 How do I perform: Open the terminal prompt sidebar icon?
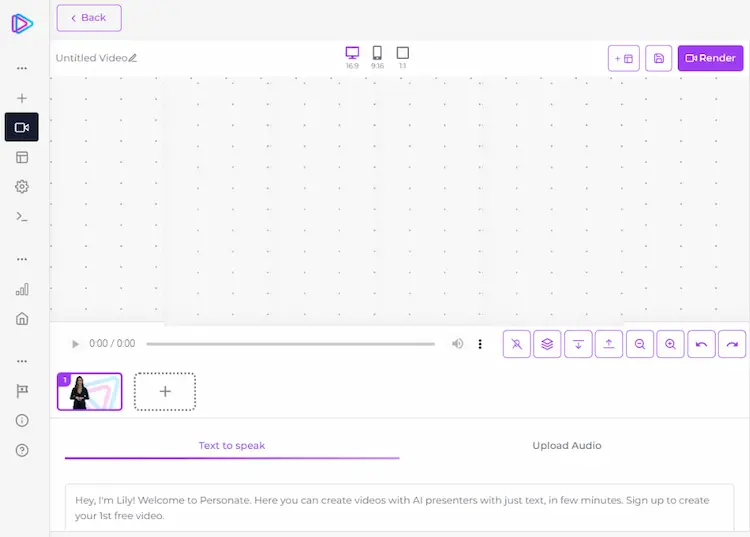click(x=22, y=217)
